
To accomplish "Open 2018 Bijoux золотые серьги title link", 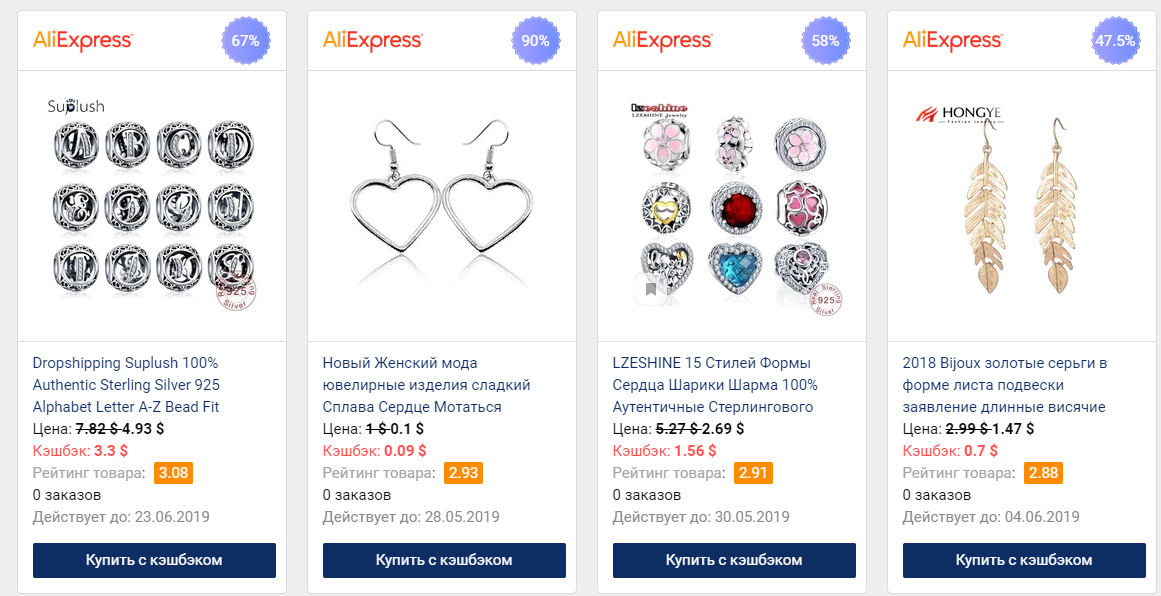I will click(x=1005, y=385).
